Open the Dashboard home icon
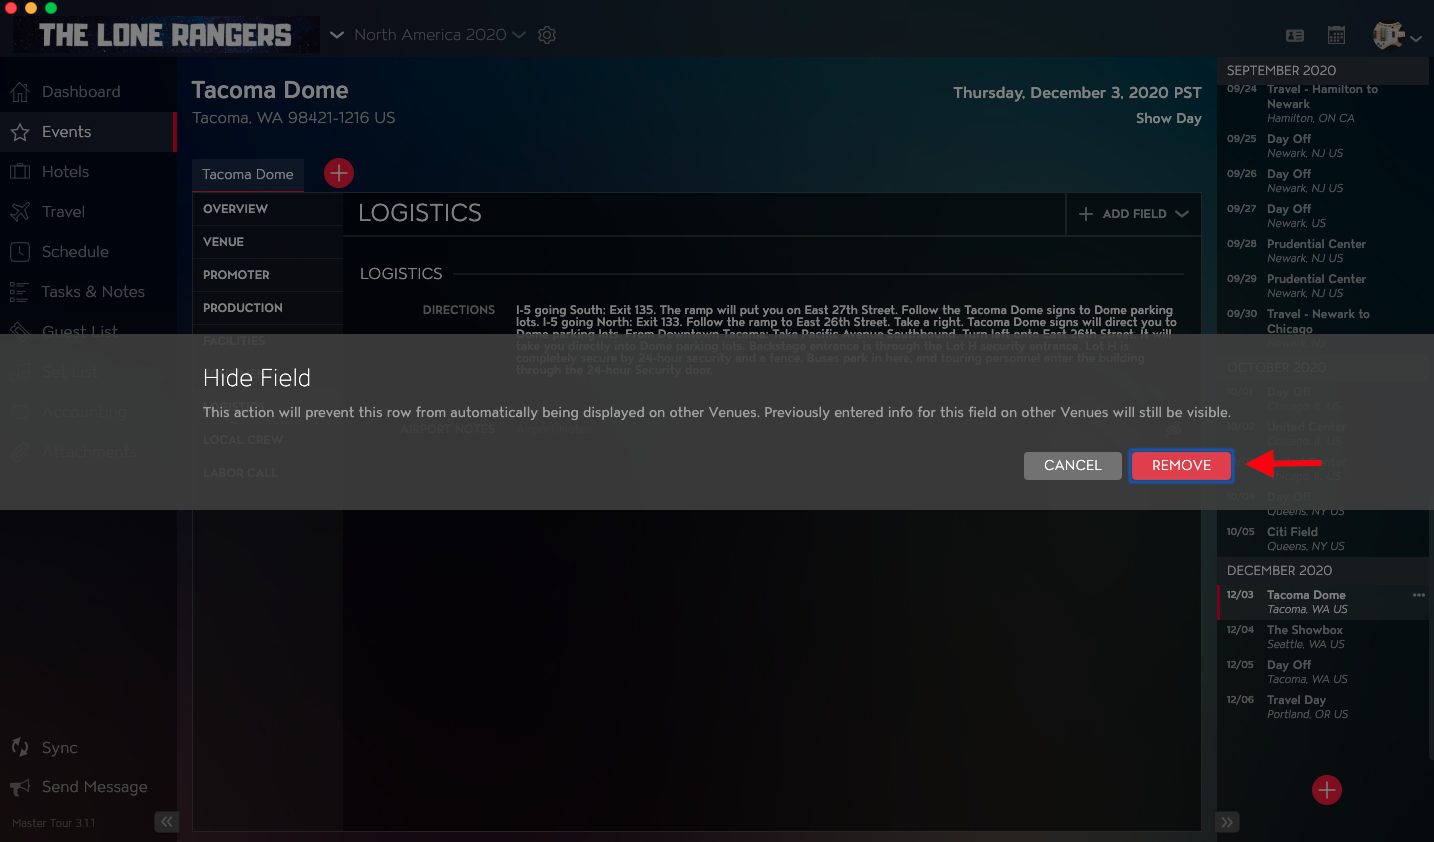Image resolution: width=1434 pixels, height=842 pixels. tap(20, 92)
